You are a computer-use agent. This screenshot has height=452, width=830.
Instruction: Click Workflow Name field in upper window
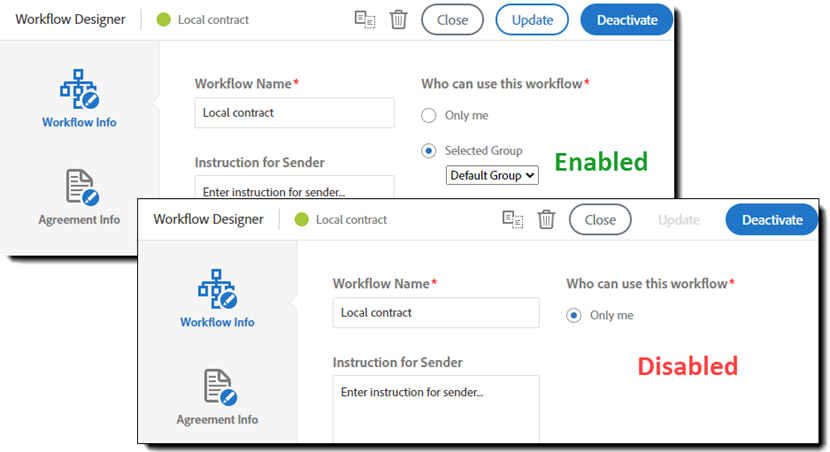tap(294, 112)
